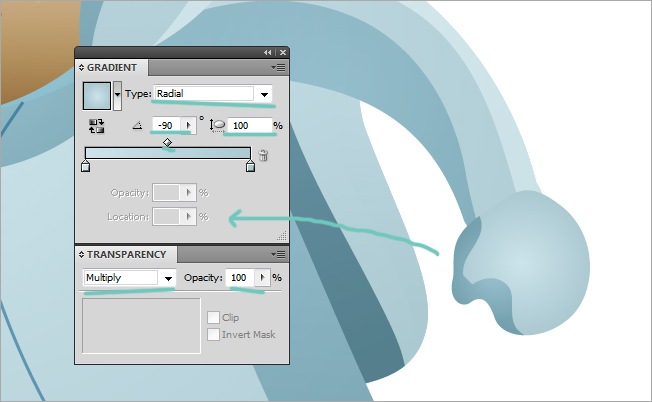Toggle the Invert Mask checkbox
Screen dimensions: 652x402
click(x=213, y=334)
